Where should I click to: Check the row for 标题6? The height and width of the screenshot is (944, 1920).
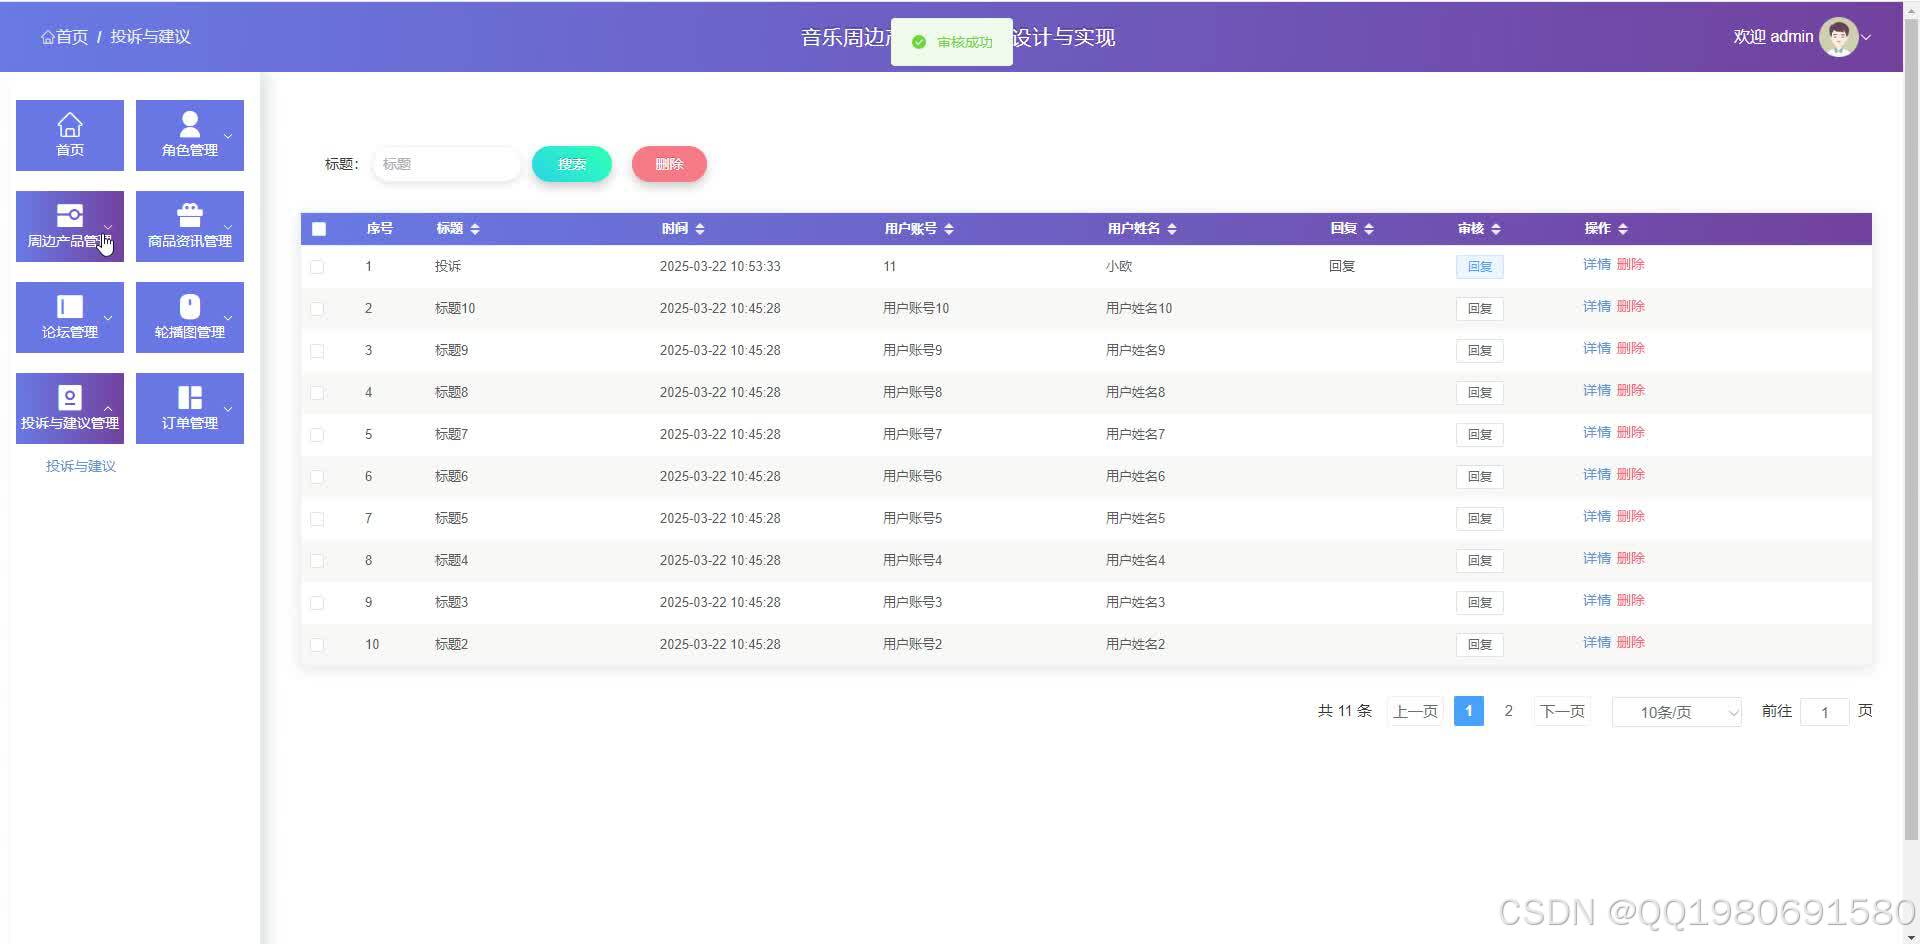317,477
